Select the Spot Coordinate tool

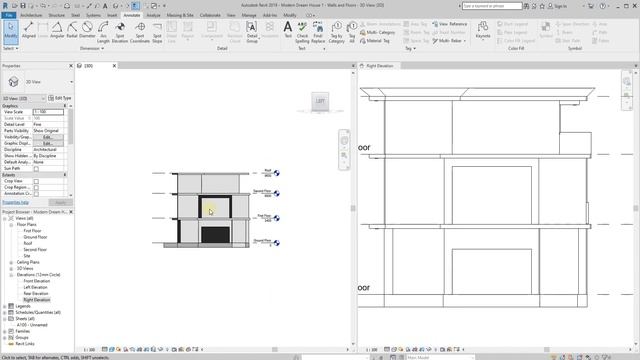(140, 33)
